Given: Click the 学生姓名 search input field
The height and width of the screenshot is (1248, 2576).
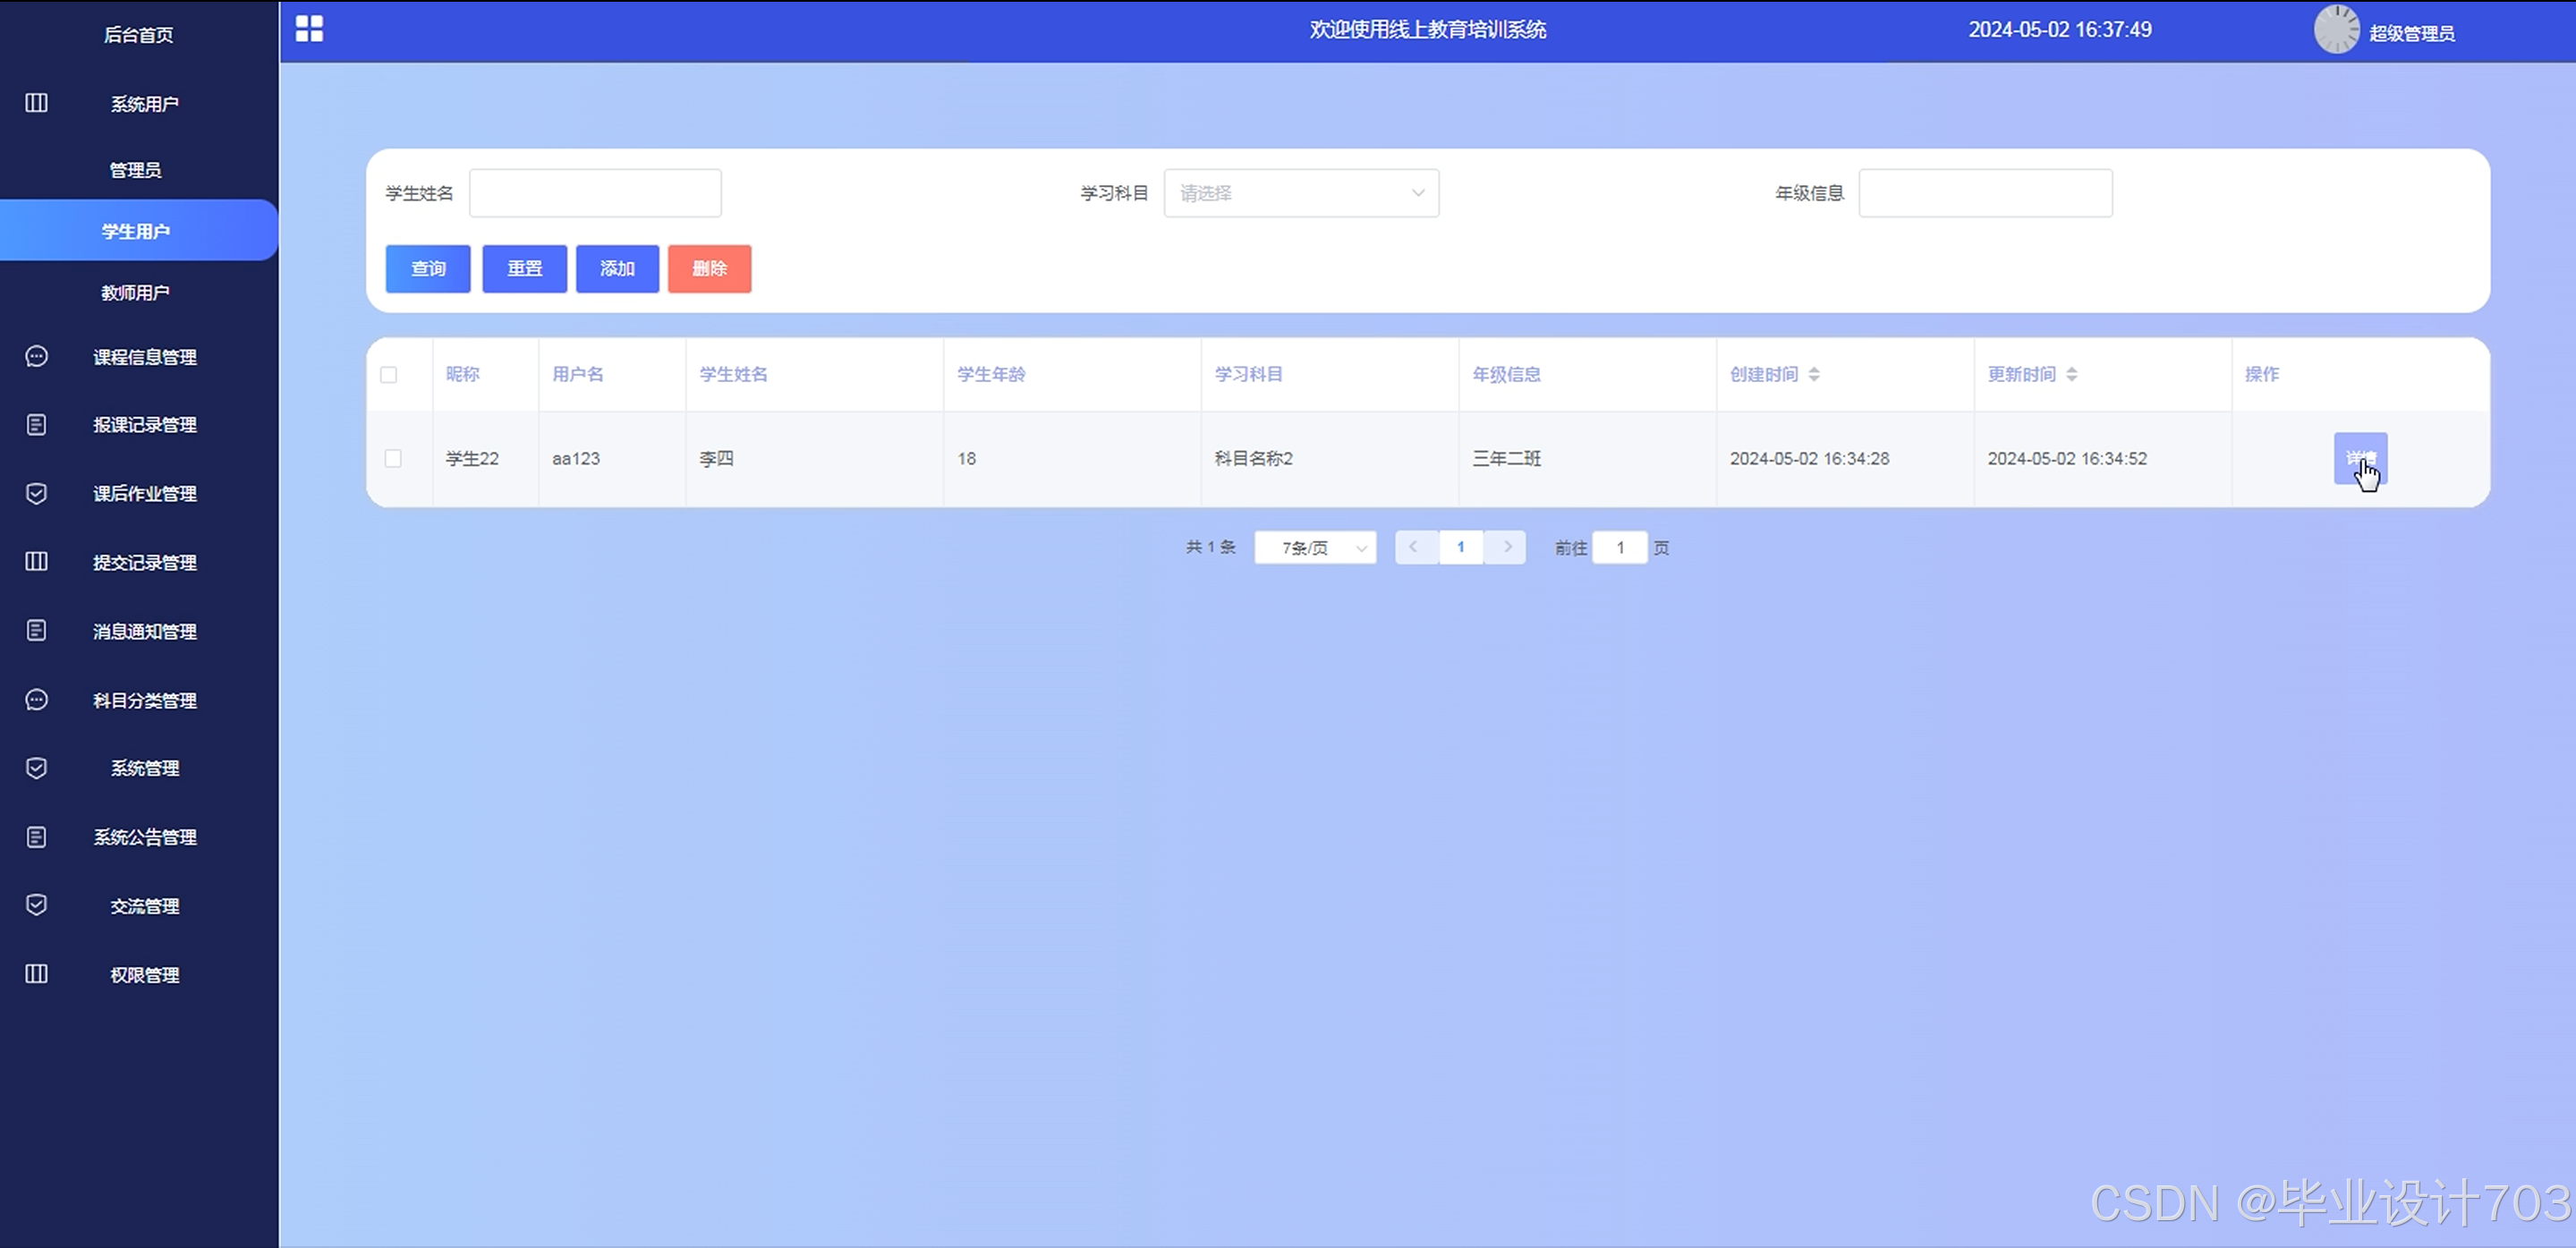Looking at the screenshot, I should click(x=595, y=193).
